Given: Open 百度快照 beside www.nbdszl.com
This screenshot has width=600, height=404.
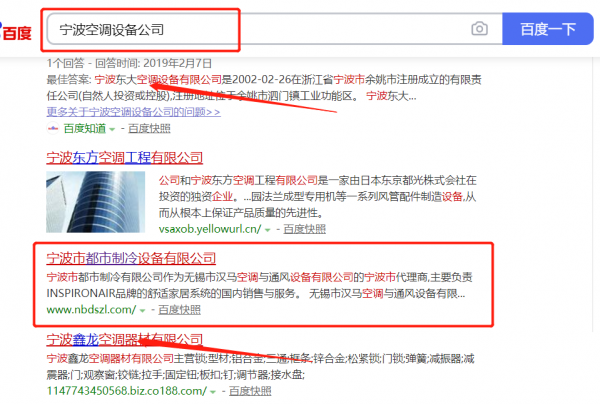Looking at the screenshot, I should (x=179, y=310).
